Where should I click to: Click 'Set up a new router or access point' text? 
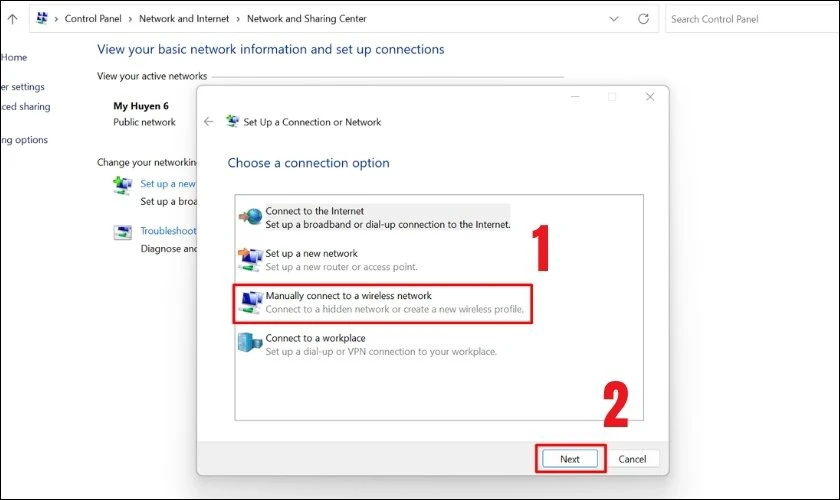(341, 267)
